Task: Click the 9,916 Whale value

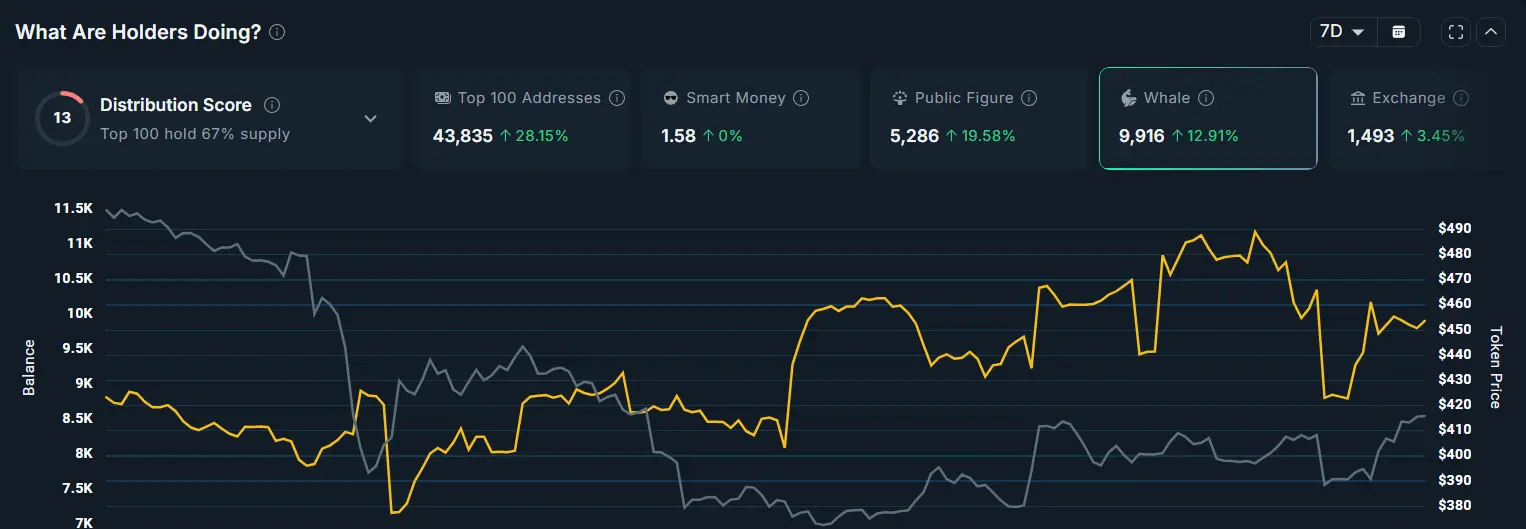Action: coord(1142,135)
